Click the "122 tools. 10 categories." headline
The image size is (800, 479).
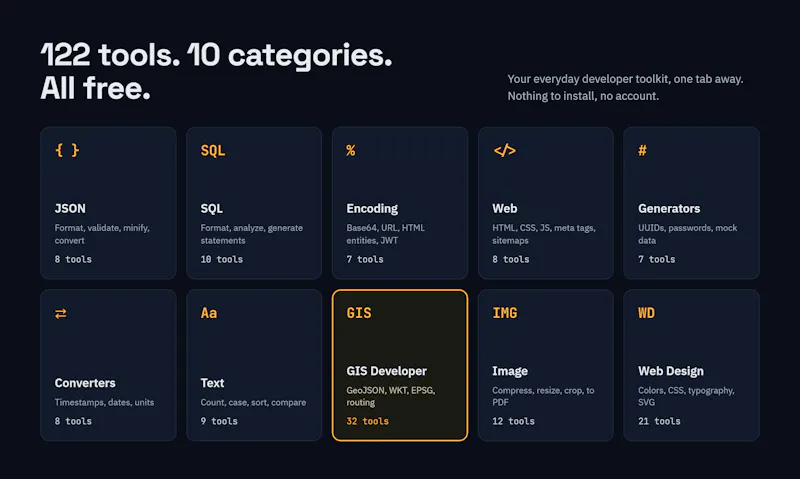tap(216, 55)
